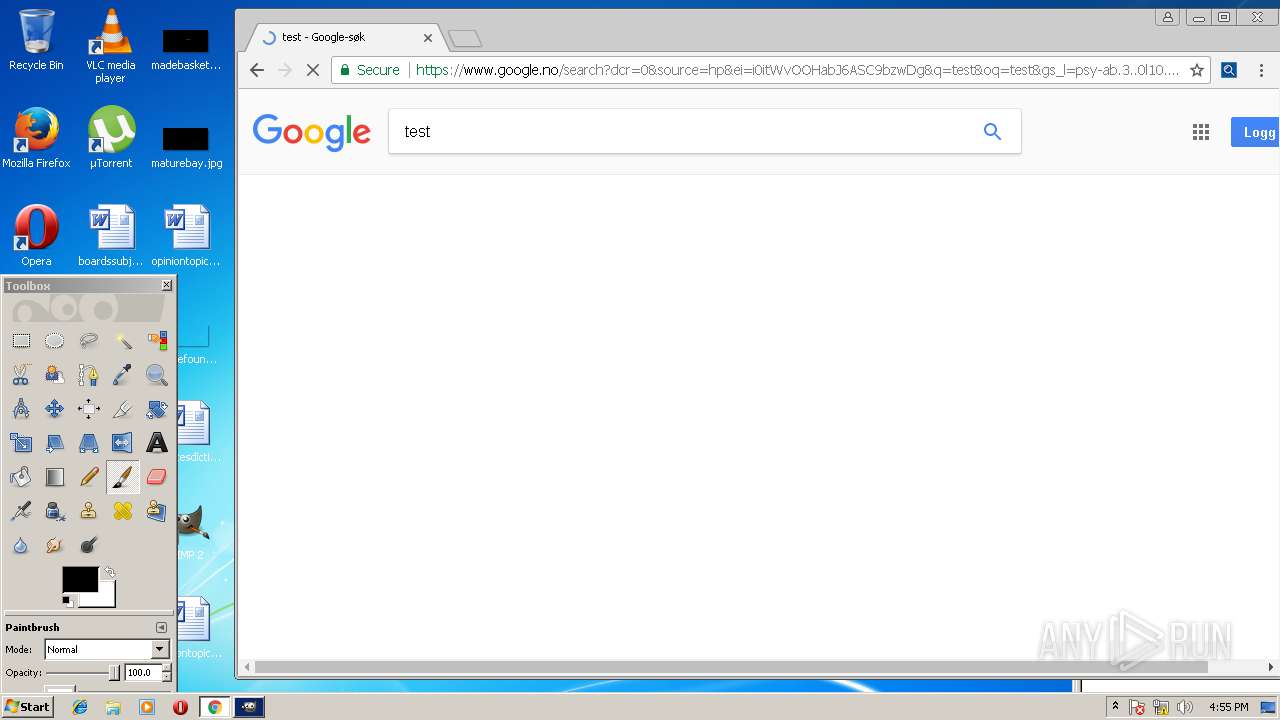Choose the Flip tool
Image resolution: width=1280 pixels, height=720 pixels.
(x=123, y=443)
